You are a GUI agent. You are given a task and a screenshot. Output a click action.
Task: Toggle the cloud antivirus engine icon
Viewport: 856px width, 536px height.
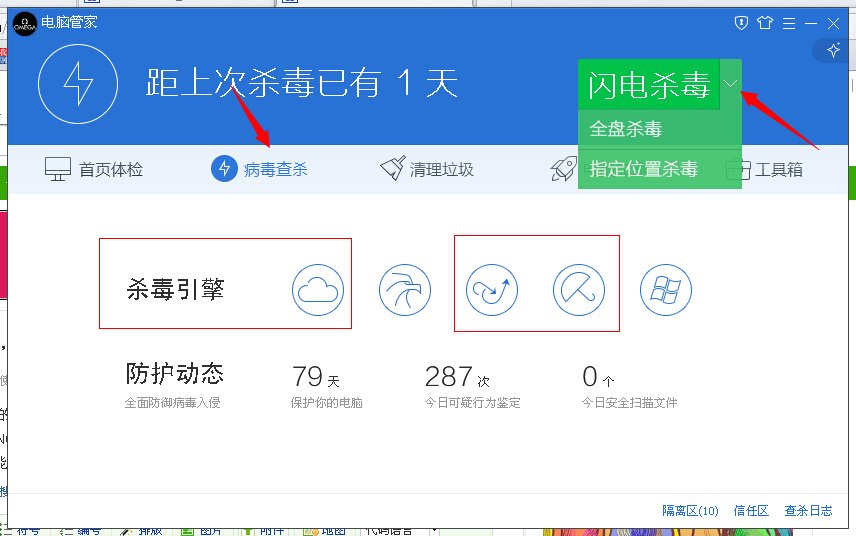click(x=318, y=290)
